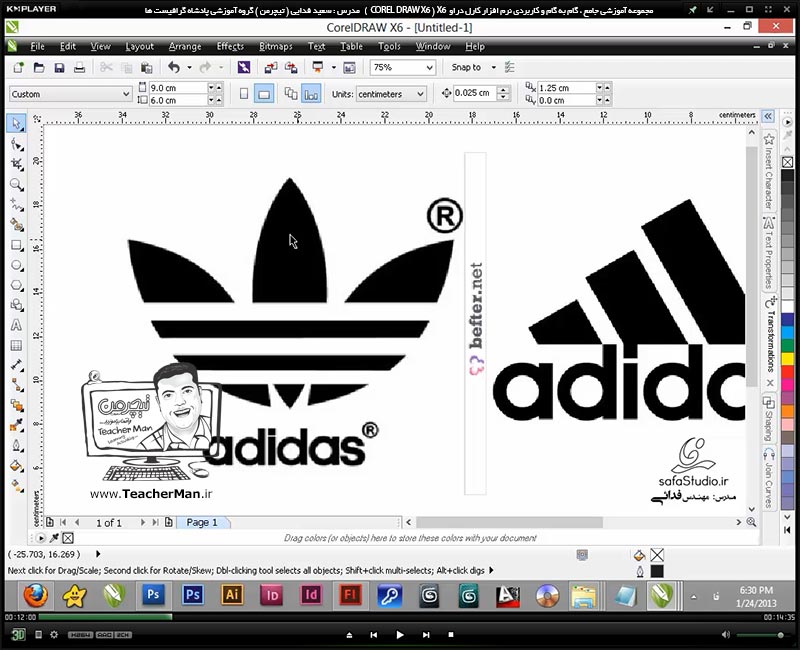Select the Polygon tool

point(16,285)
